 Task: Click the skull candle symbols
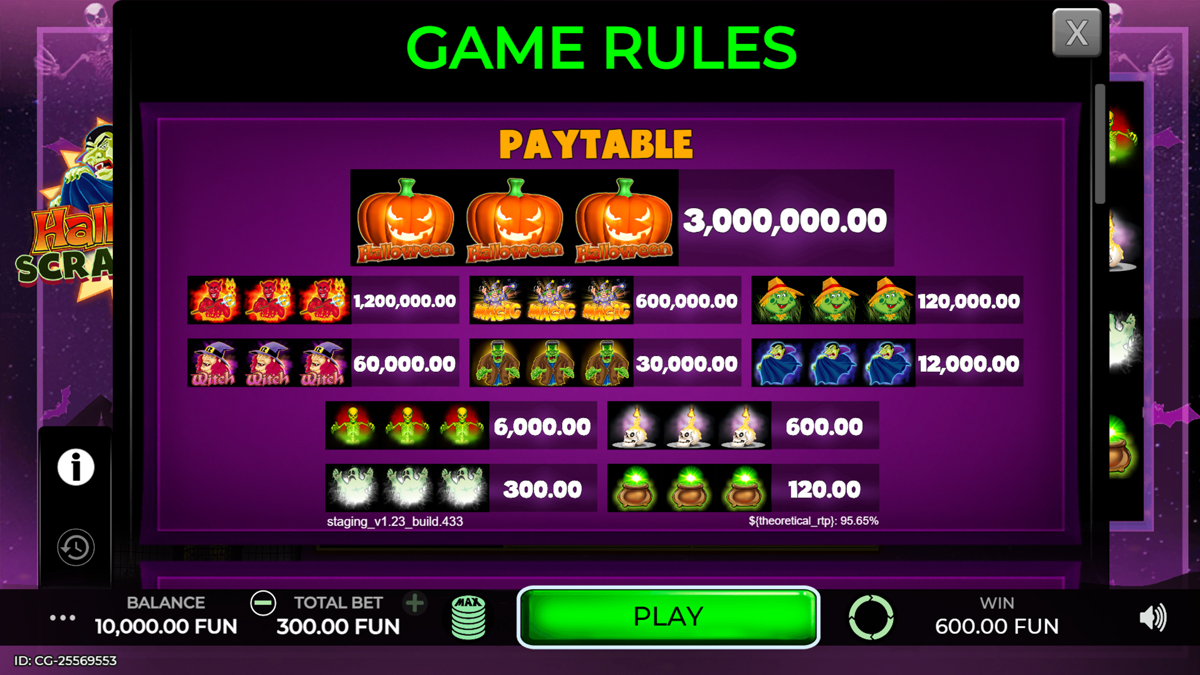690,426
